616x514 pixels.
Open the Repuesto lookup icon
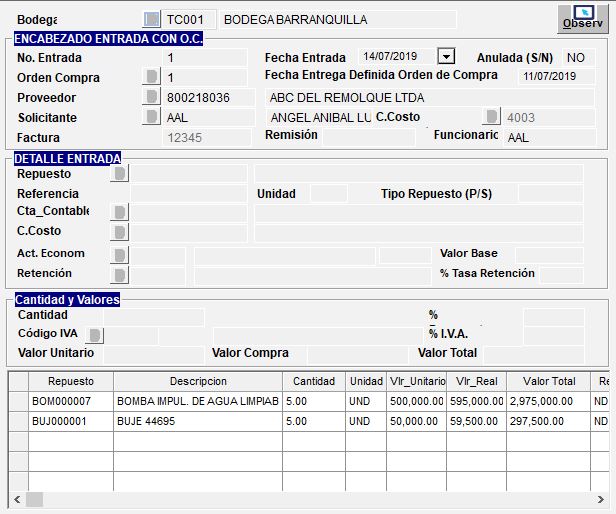(x=119, y=174)
